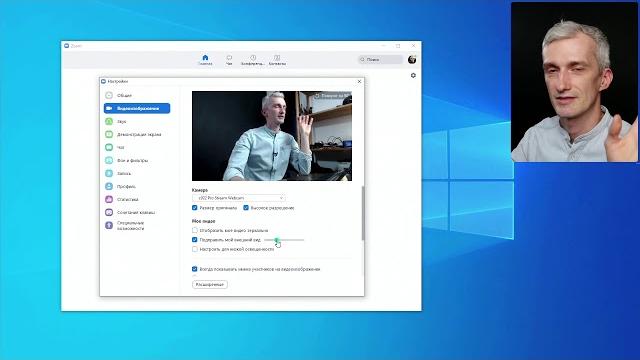Image resolution: width=640 pixels, height=360 pixels.
Task: Click the profile avatar in Zoom main window
Action: (x=412, y=60)
